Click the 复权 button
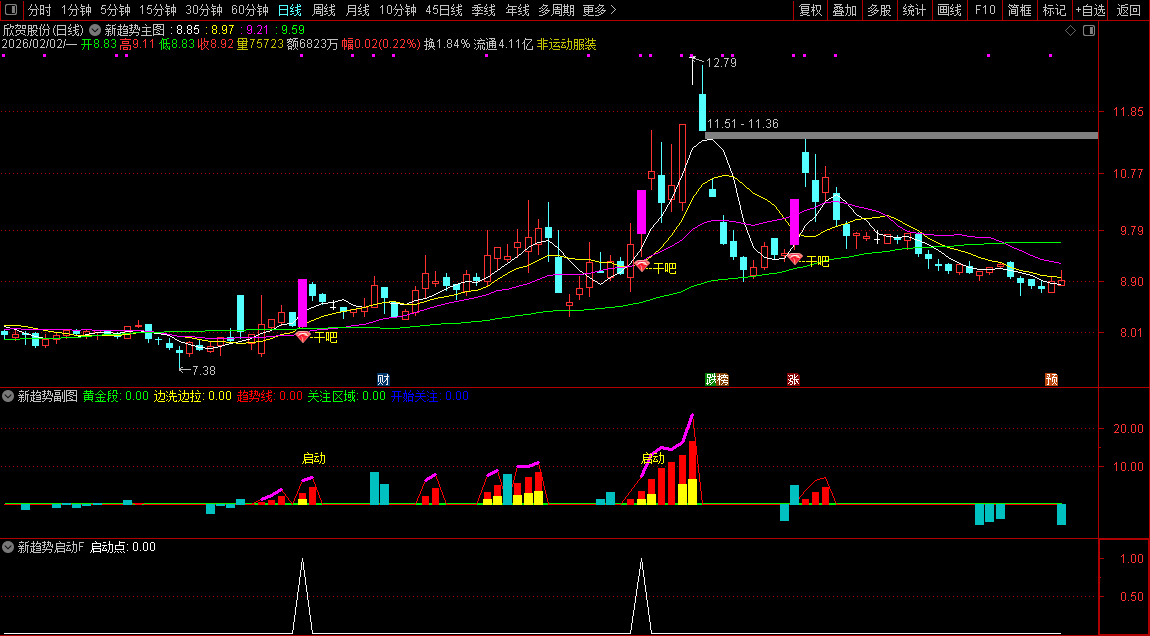This screenshot has width=1150, height=636. pyautogui.click(x=810, y=10)
